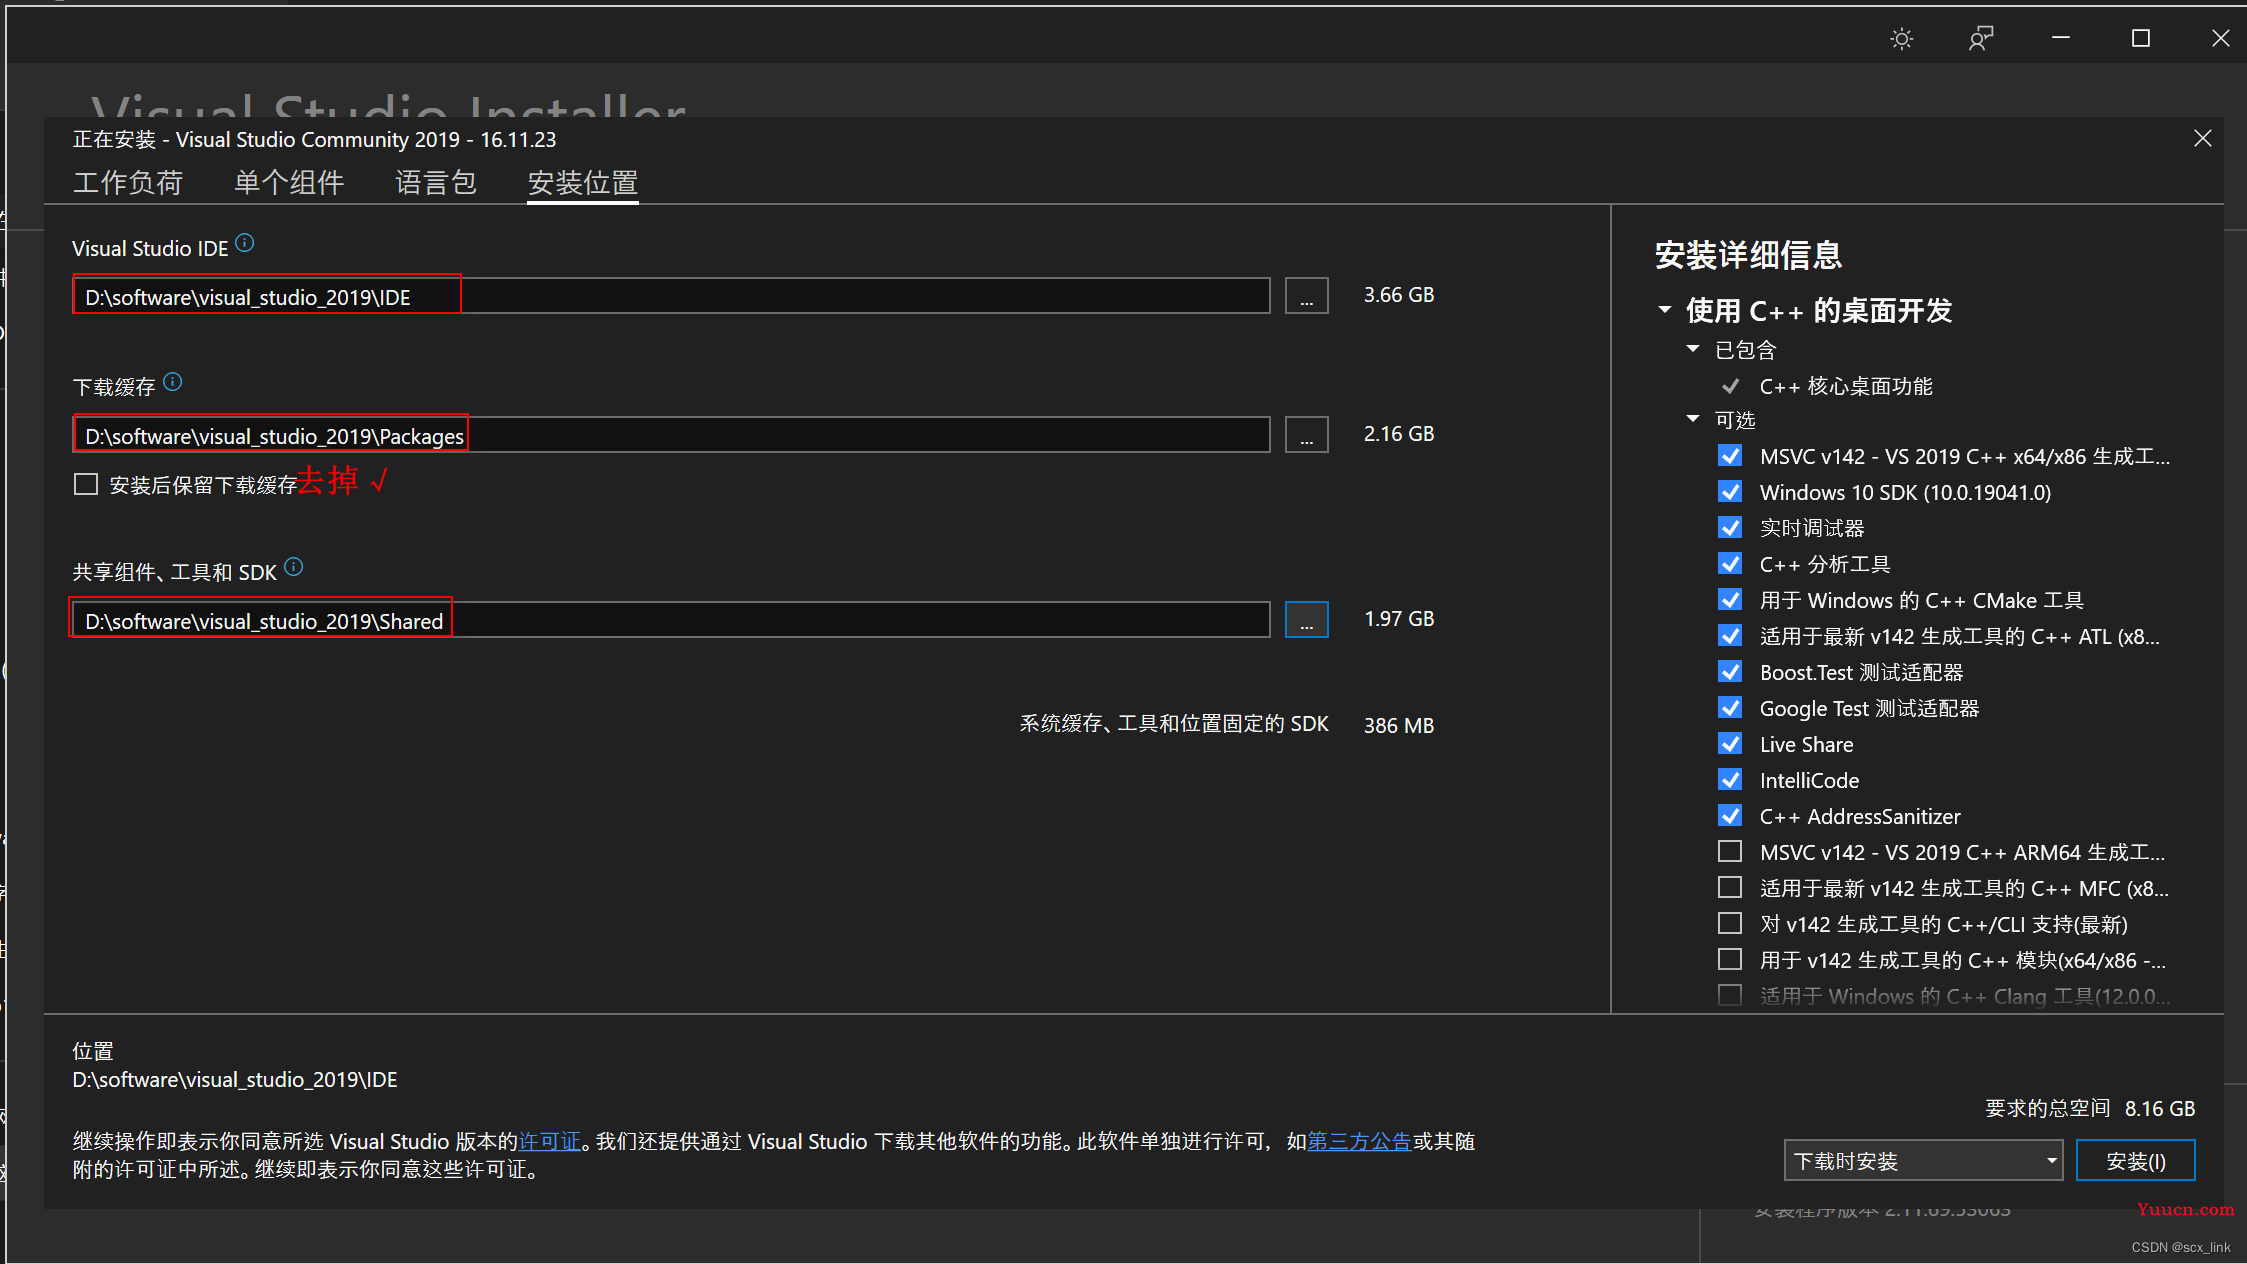This screenshot has height=1264, width=2247.
Task: Click browse button for Shared SDK path
Action: [1307, 619]
